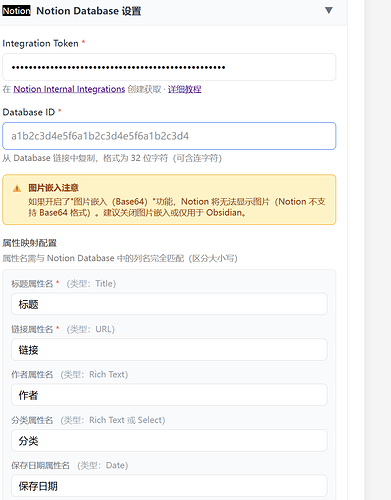Click the warning triangle icon in notice

(17, 189)
